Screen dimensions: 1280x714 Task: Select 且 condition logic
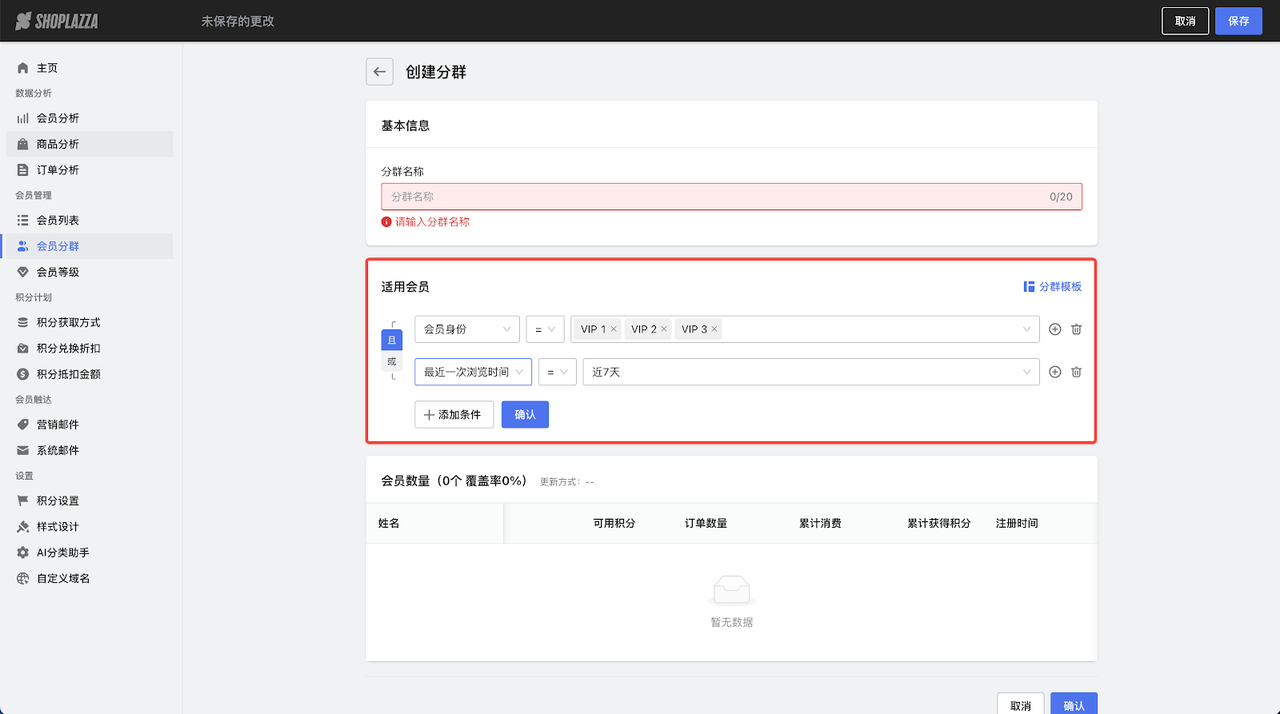click(x=392, y=340)
